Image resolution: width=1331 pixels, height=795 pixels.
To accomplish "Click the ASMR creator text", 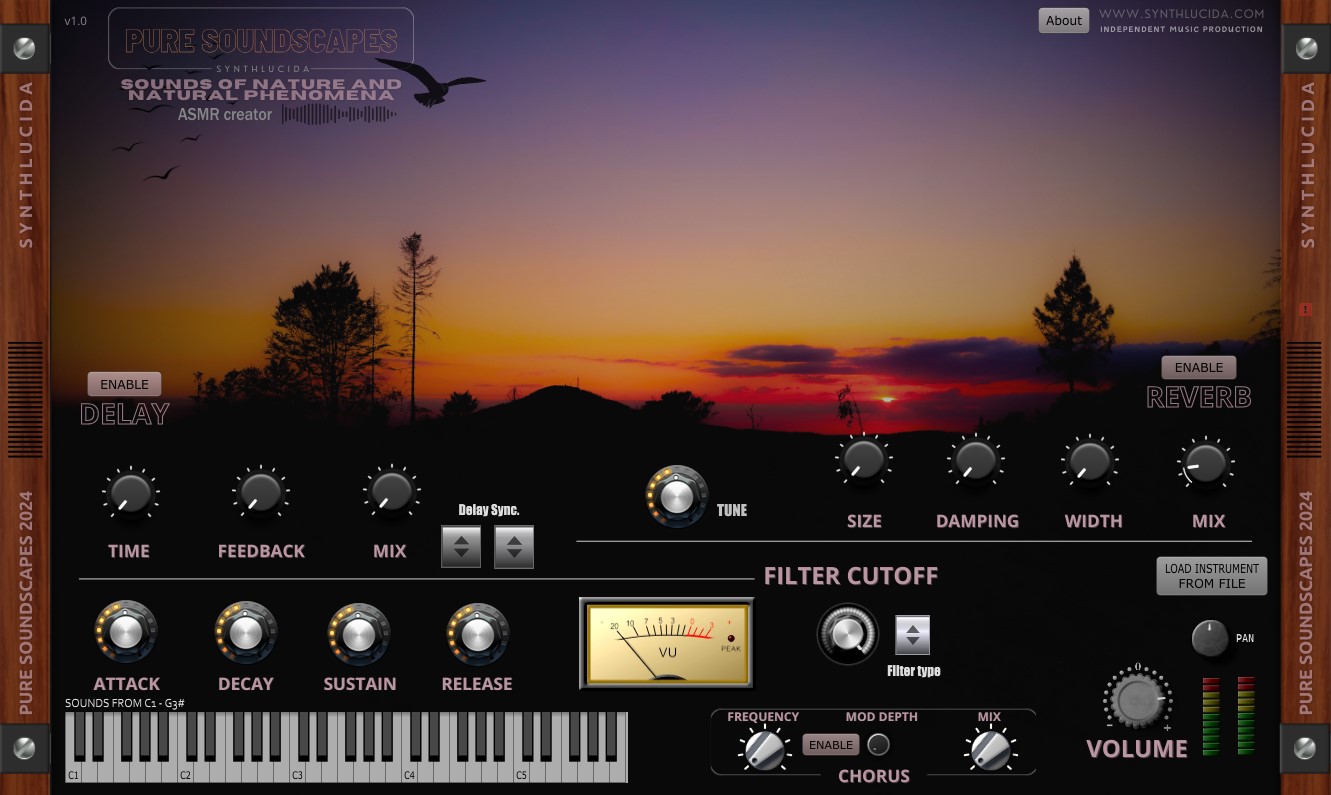I will point(225,115).
